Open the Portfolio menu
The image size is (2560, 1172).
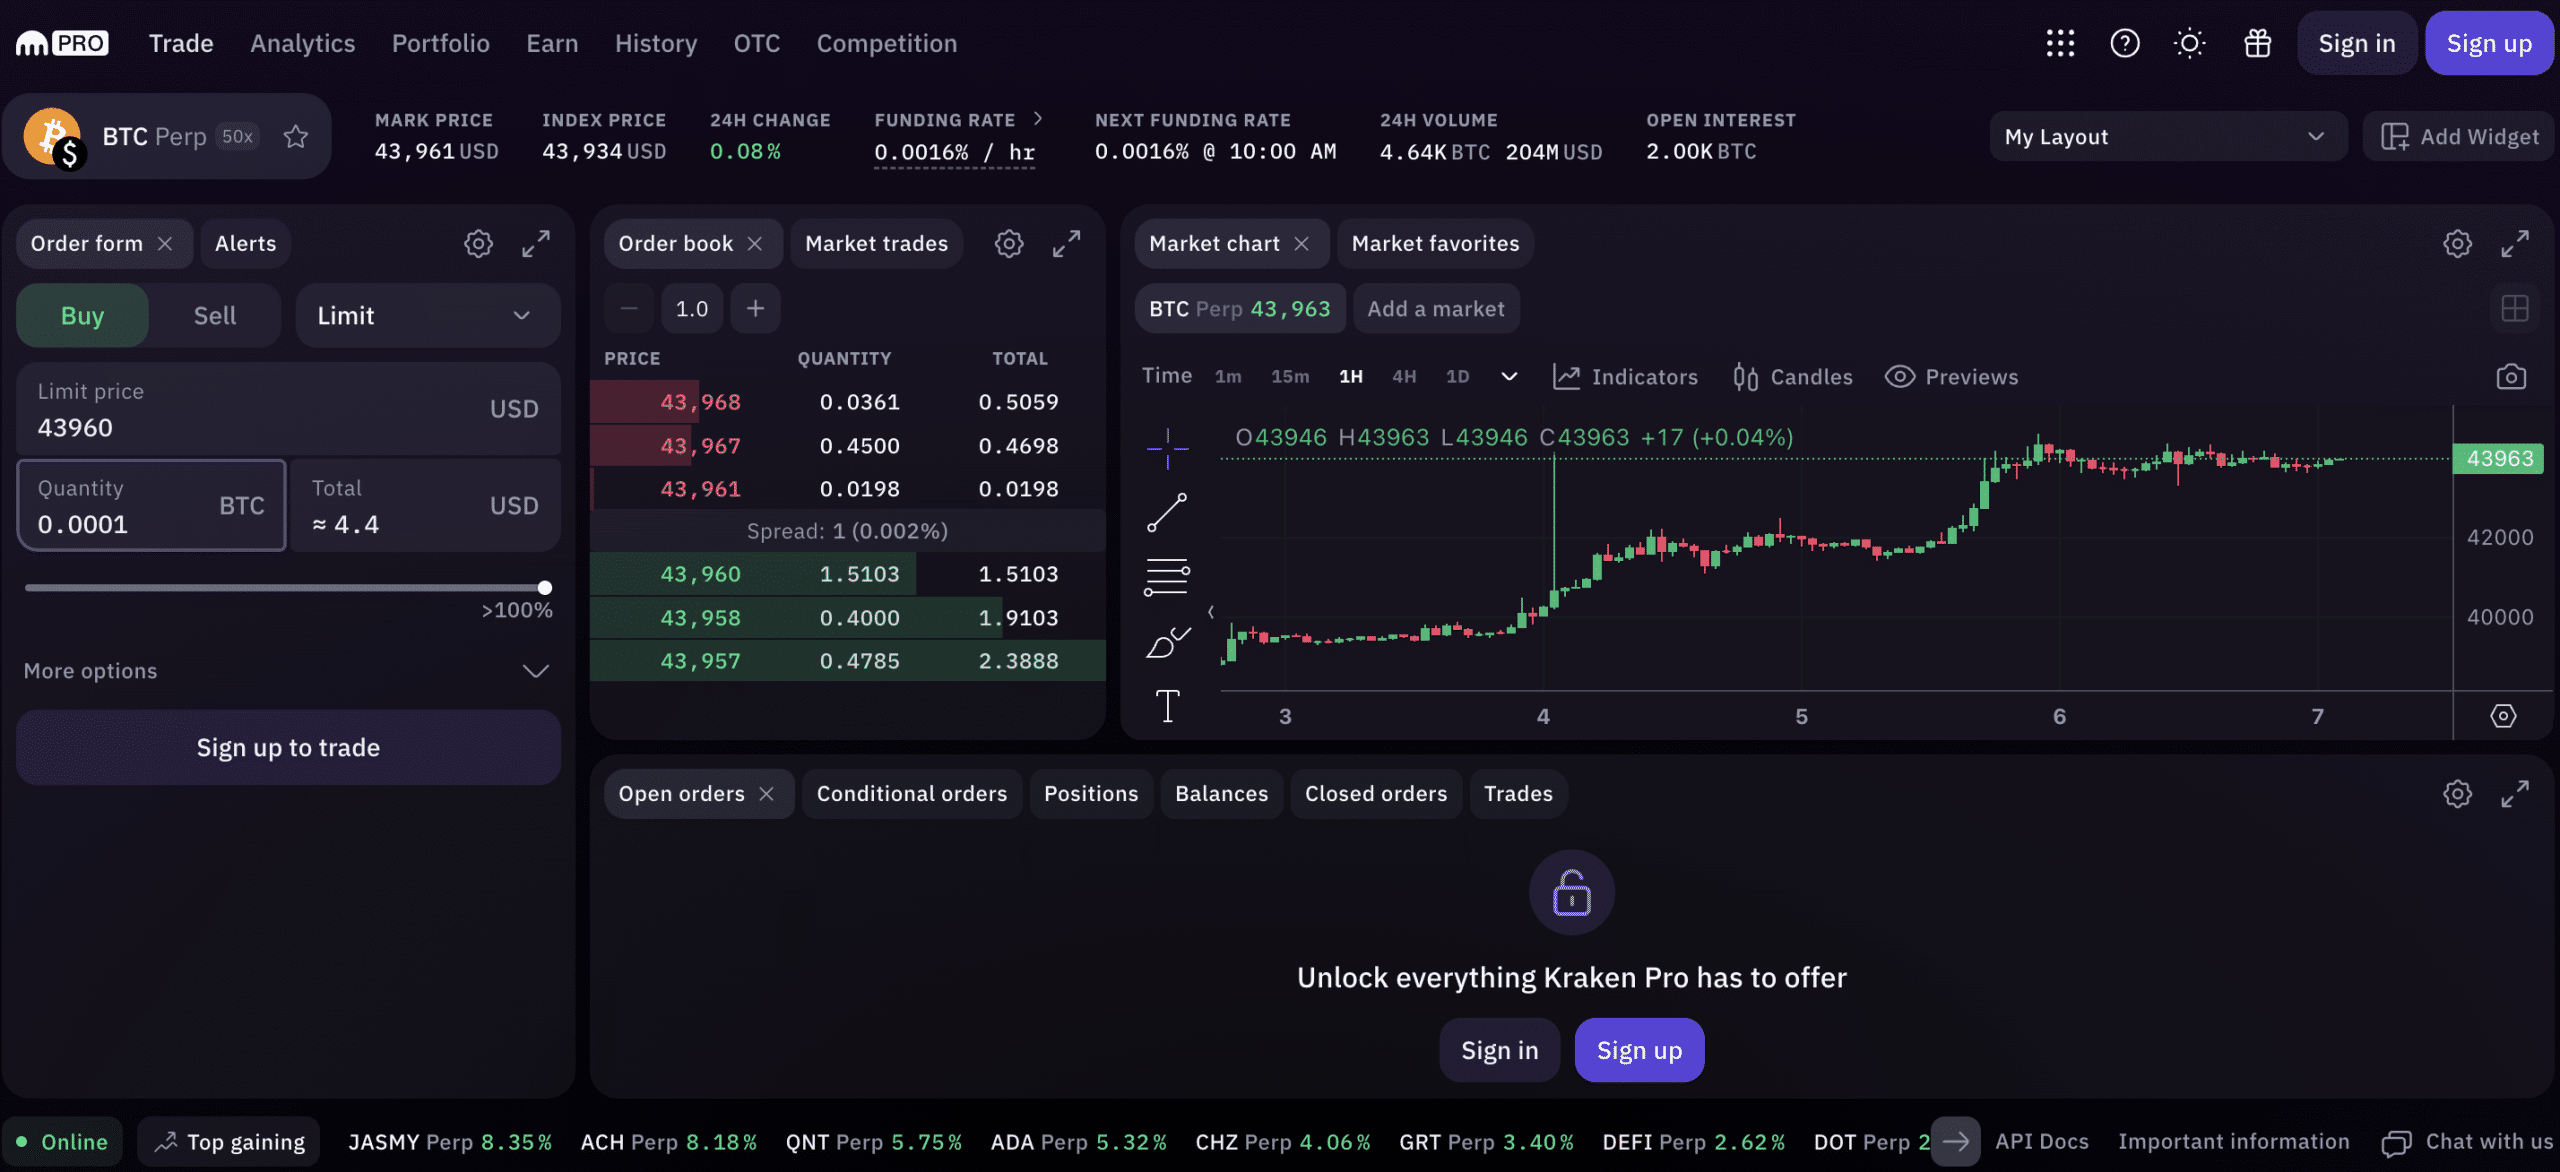click(x=440, y=43)
